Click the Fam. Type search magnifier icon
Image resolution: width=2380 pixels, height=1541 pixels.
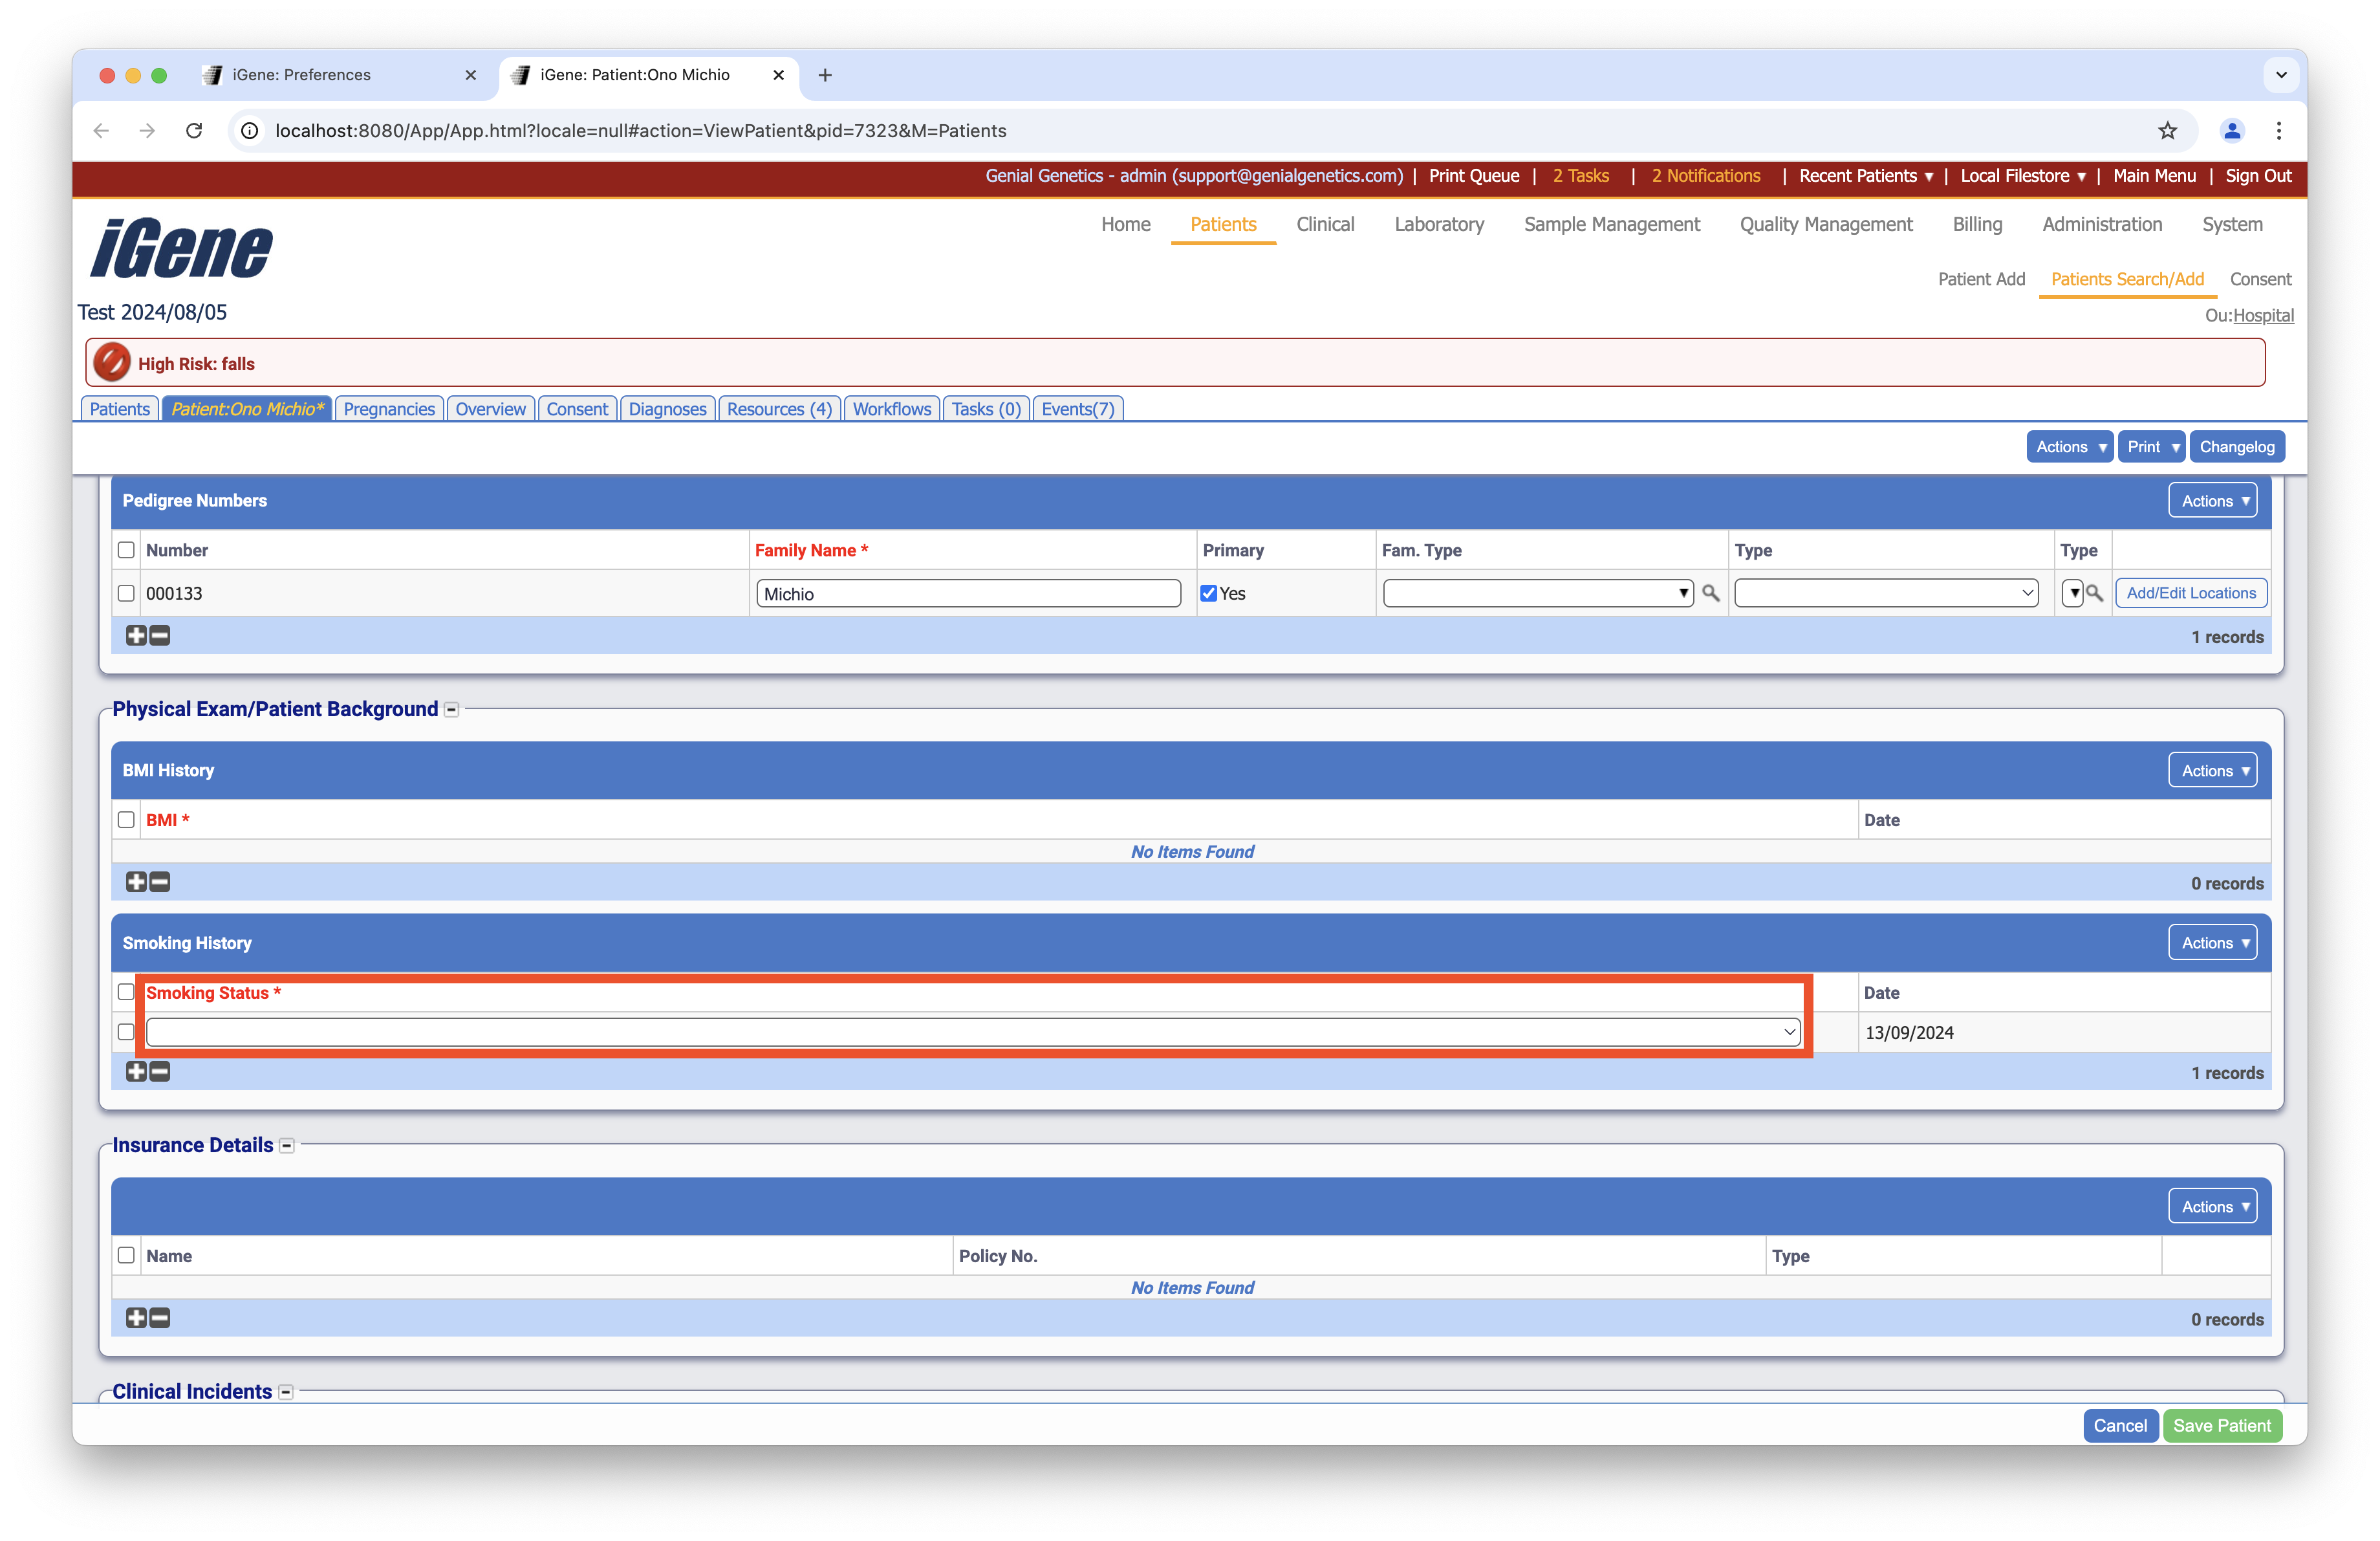coord(1711,593)
